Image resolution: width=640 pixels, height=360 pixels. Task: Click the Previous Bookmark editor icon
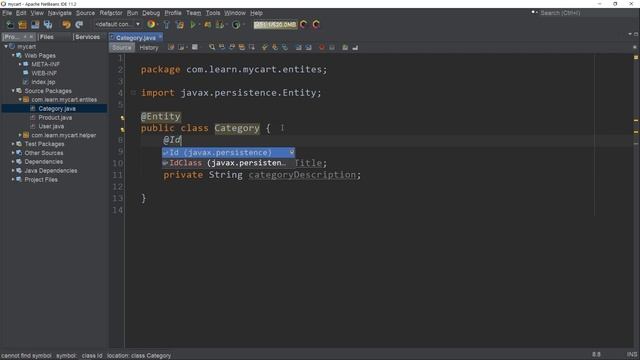265,47
